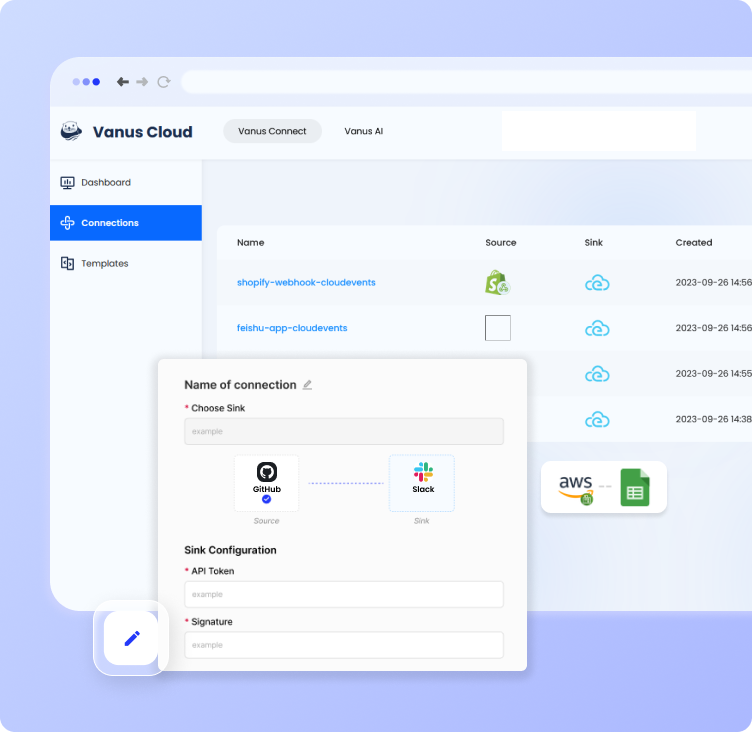Image resolution: width=752 pixels, height=732 pixels.
Task: Open shopify-webhook-cloudevents connection link
Action: (306, 283)
